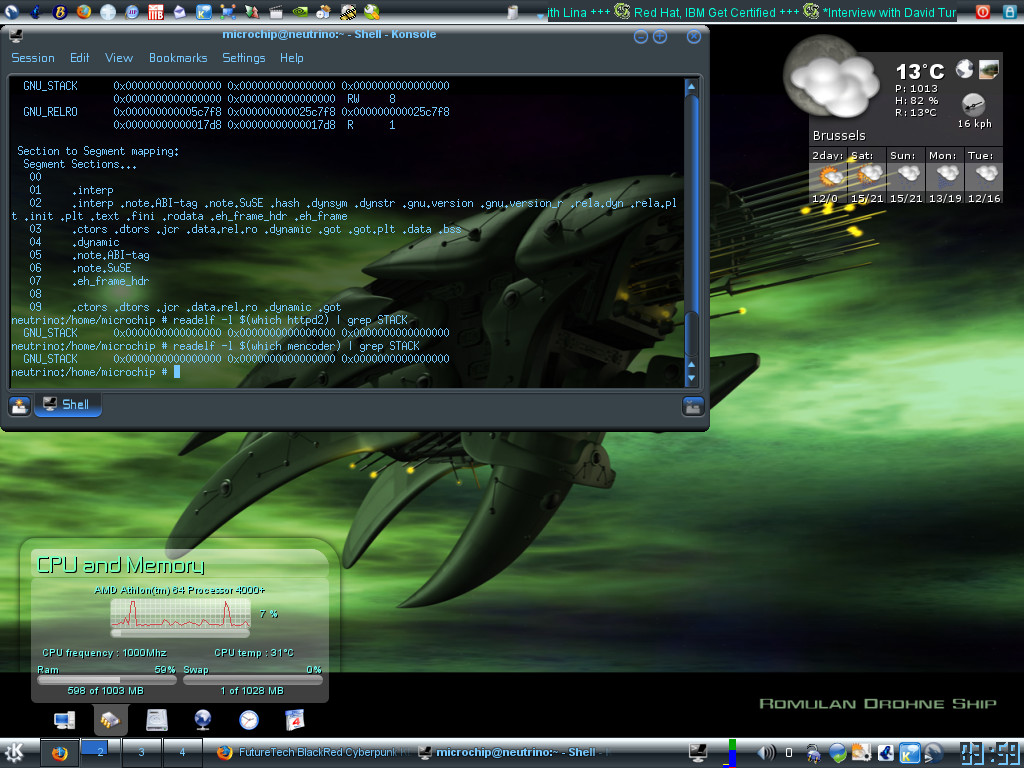Screen dimensions: 1024x768
Task: Open NVIDIA settings from the top panel
Action: click(x=300, y=11)
